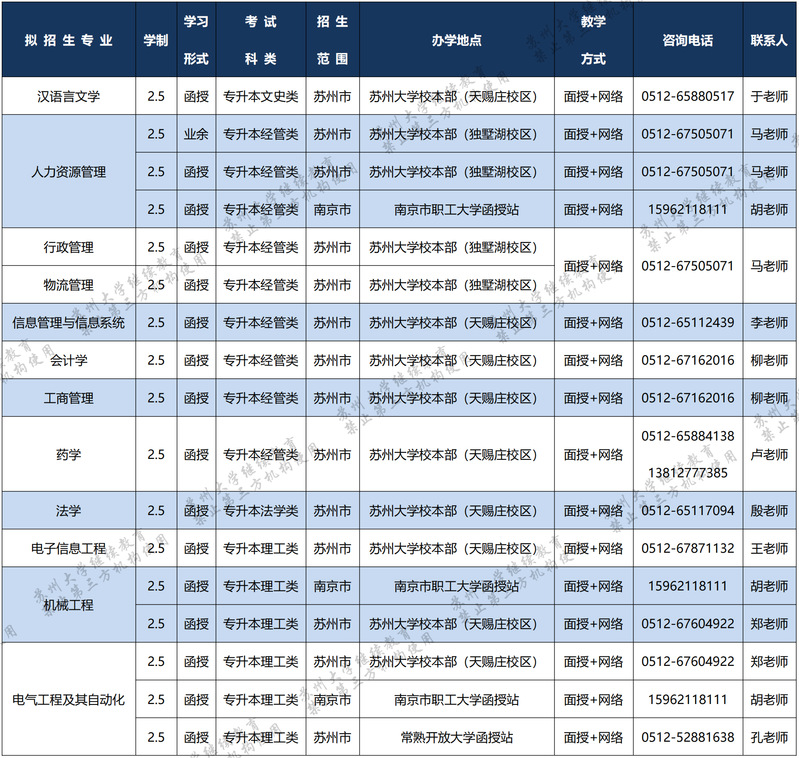This screenshot has height=758, width=799.
Task: Click the 咨询电话 column header
Action: point(687,41)
